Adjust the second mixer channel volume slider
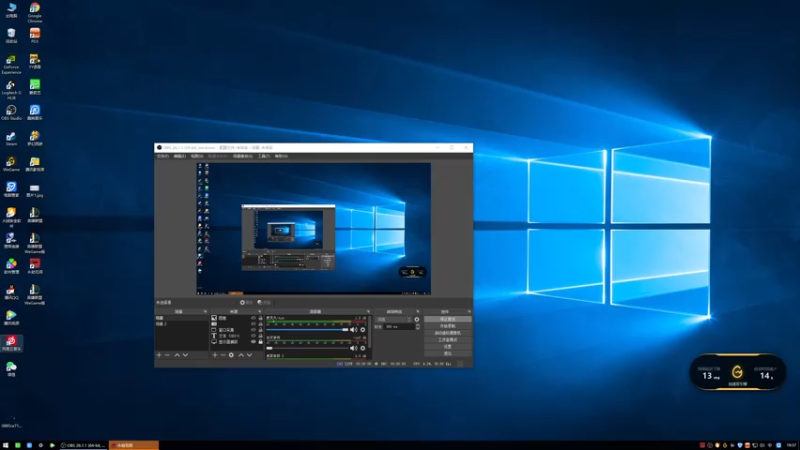Viewport: 800px width, 450px height. pyautogui.click(x=308, y=348)
